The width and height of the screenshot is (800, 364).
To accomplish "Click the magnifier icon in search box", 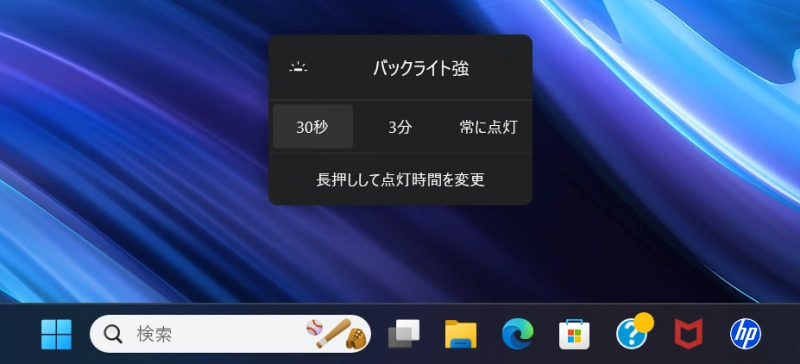I will pyautogui.click(x=113, y=334).
